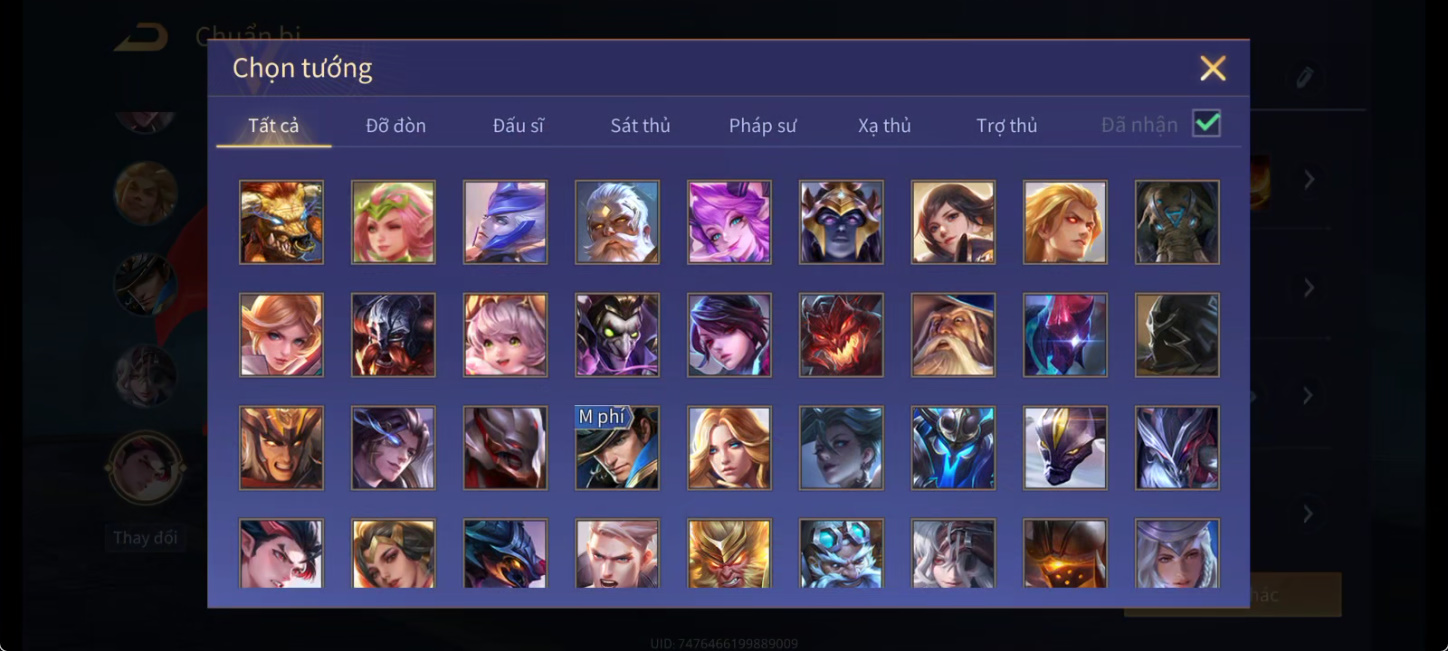Select the white-haired bearded warrior portrait
Viewport: 1448px width, 651px height.
[x=617, y=221]
